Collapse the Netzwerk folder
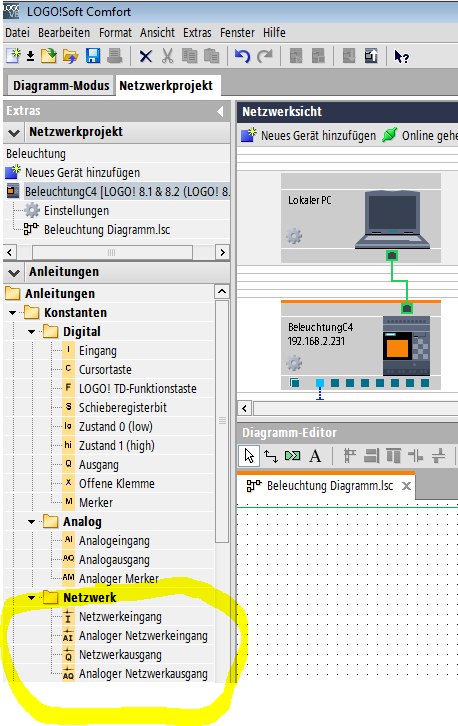 pyautogui.click(x=31, y=598)
